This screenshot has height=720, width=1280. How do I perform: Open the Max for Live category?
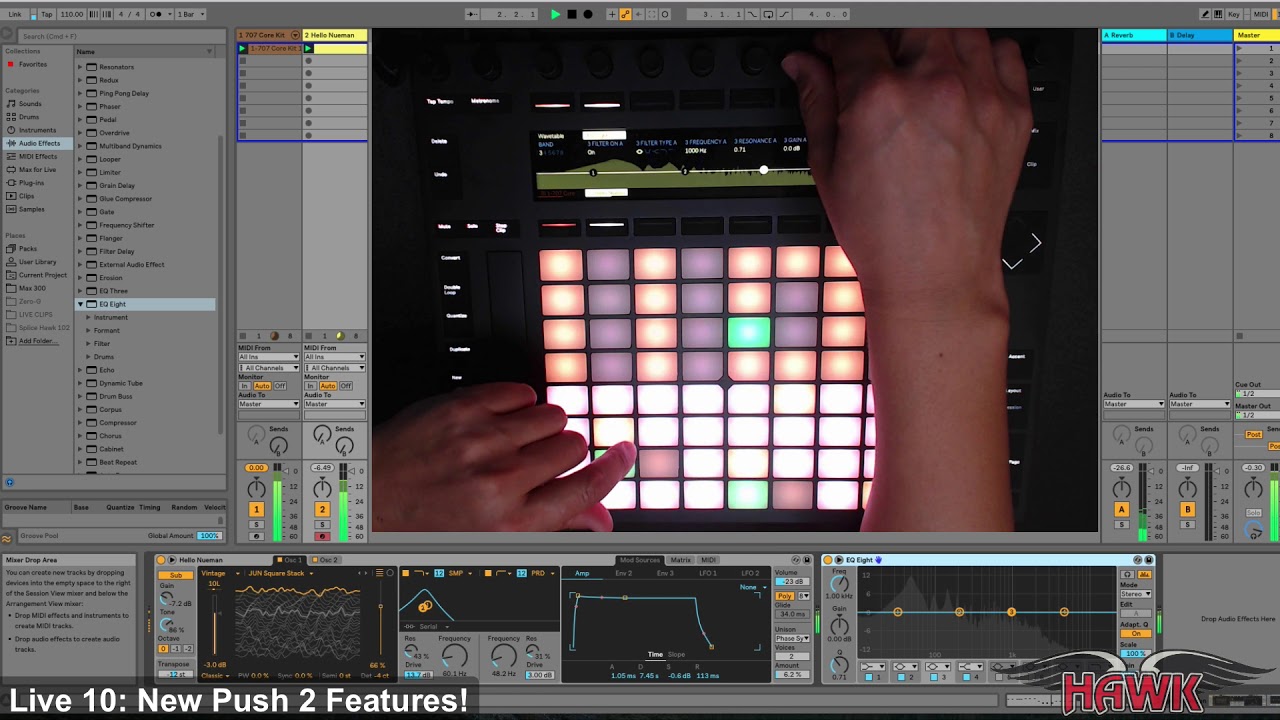[37, 169]
